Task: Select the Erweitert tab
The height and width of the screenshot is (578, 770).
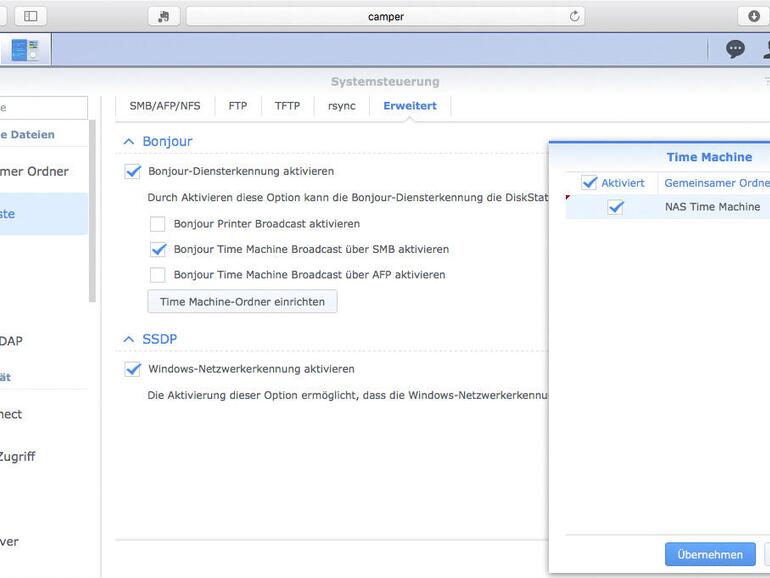Action: (410, 106)
